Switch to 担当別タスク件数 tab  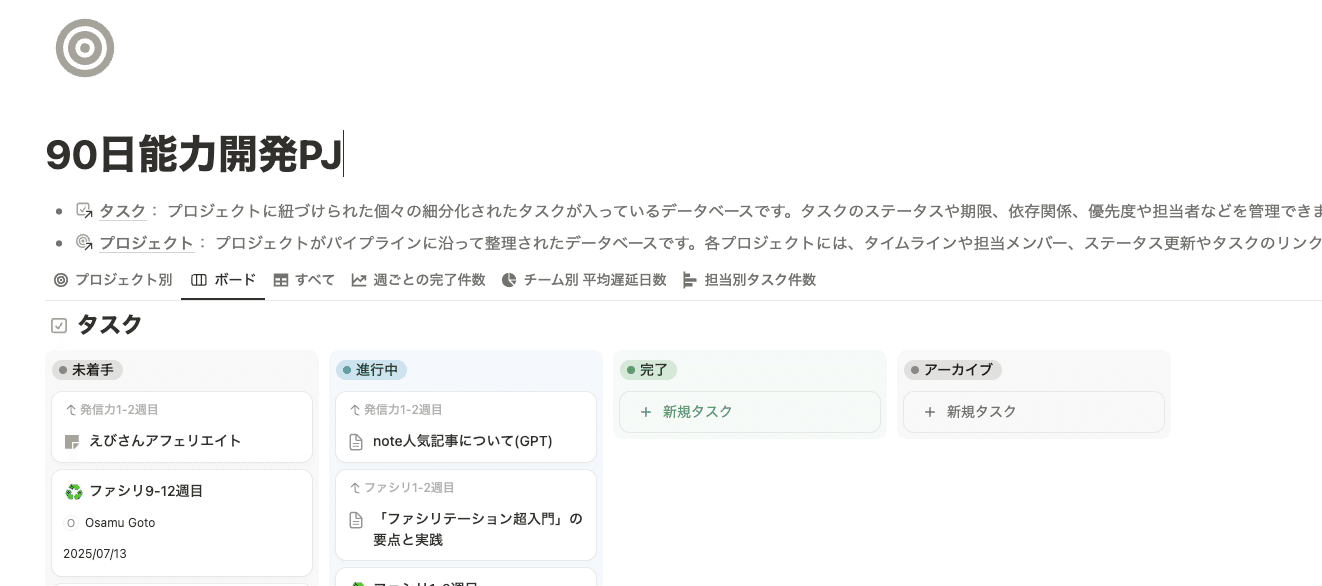click(749, 280)
